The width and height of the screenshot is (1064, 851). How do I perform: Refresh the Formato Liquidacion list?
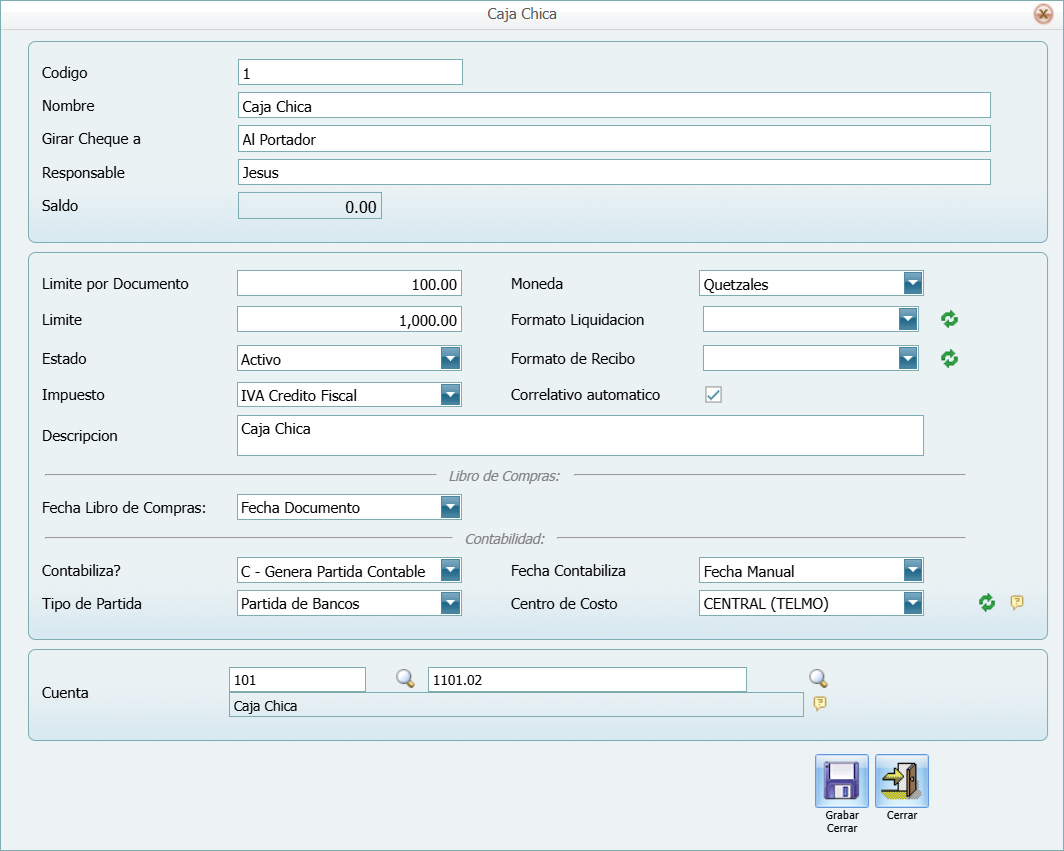coord(948,318)
